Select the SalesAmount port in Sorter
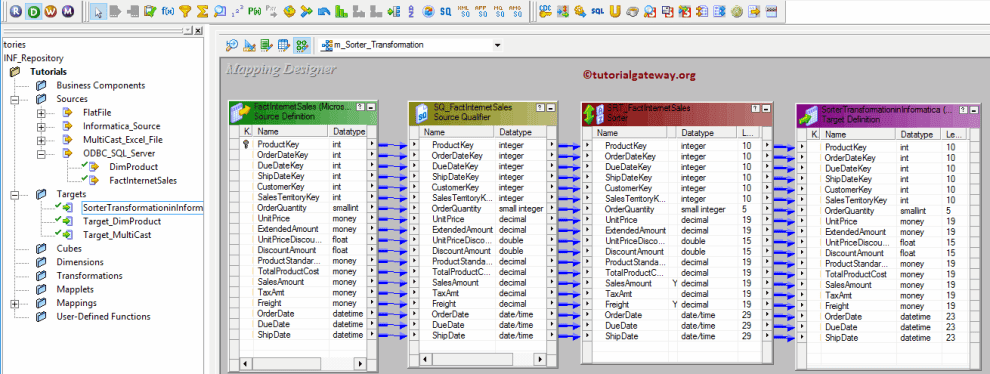 pyautogui.click(x=628, y=284)
